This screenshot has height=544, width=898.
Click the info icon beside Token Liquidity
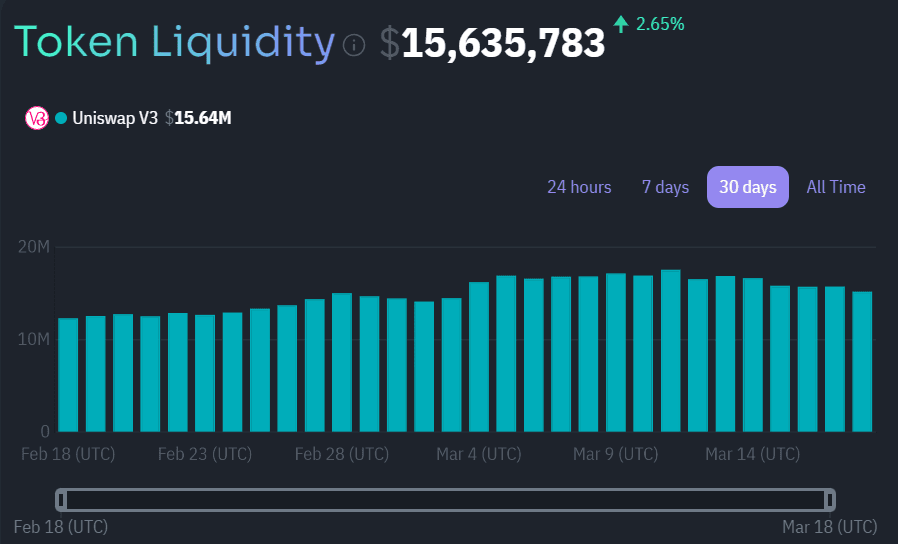(x=354, y=46)
